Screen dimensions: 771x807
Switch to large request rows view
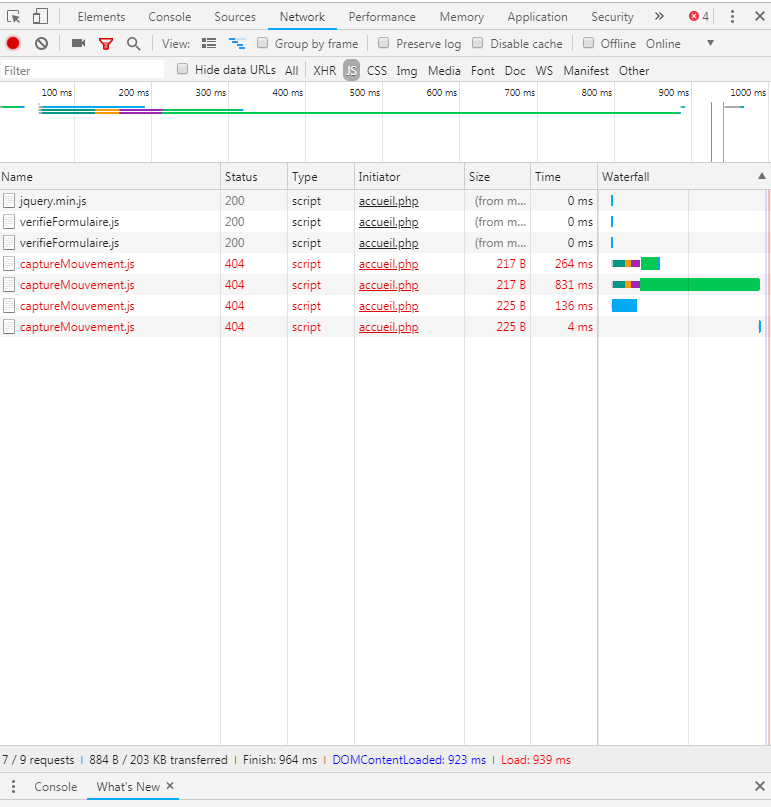tap(209, 43)
